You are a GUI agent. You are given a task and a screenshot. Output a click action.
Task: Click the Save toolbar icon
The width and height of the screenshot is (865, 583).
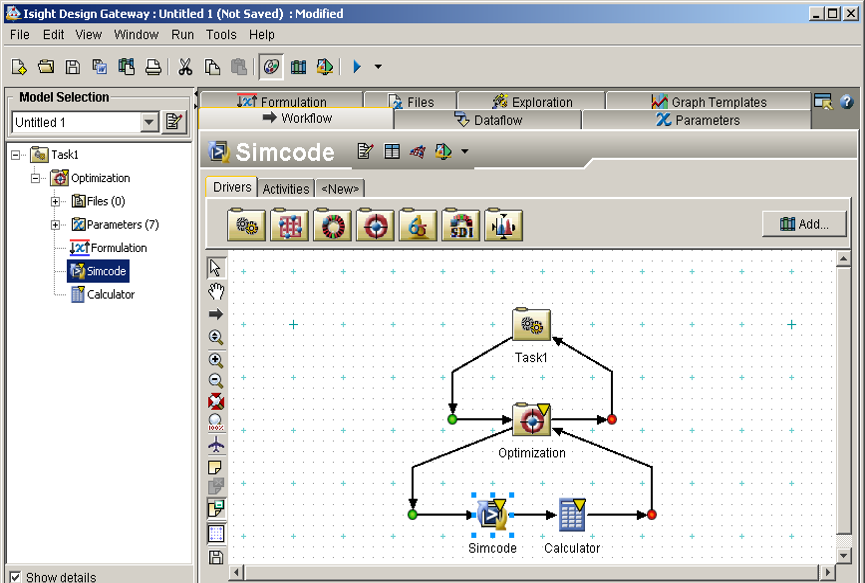coord(72,67)
